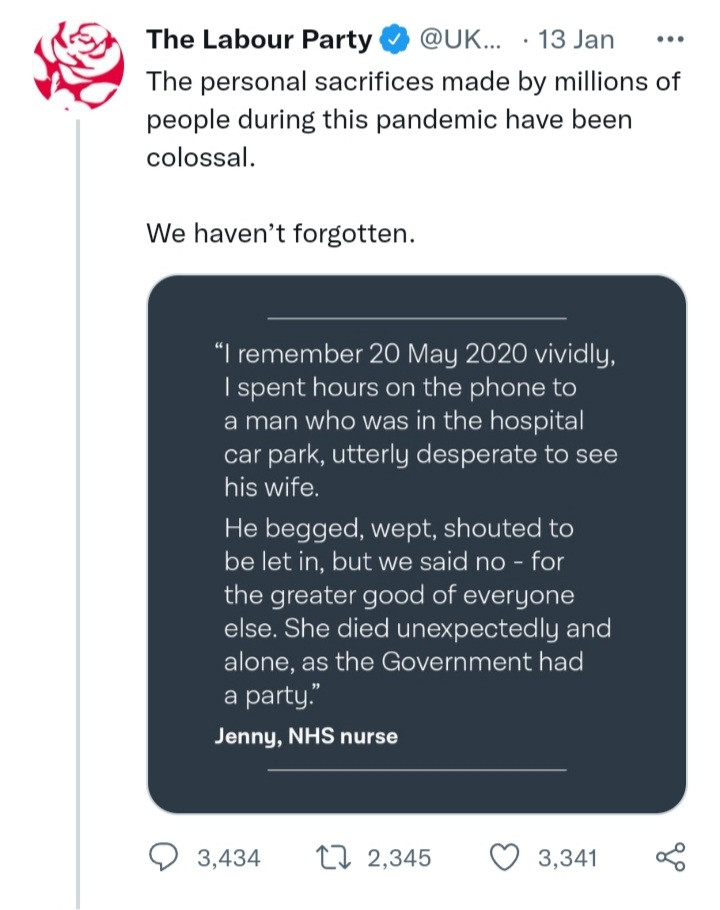Click the word "colossal." in the tweet
The width and height of the screenshot is (720, 910).
tap(196, 158)
